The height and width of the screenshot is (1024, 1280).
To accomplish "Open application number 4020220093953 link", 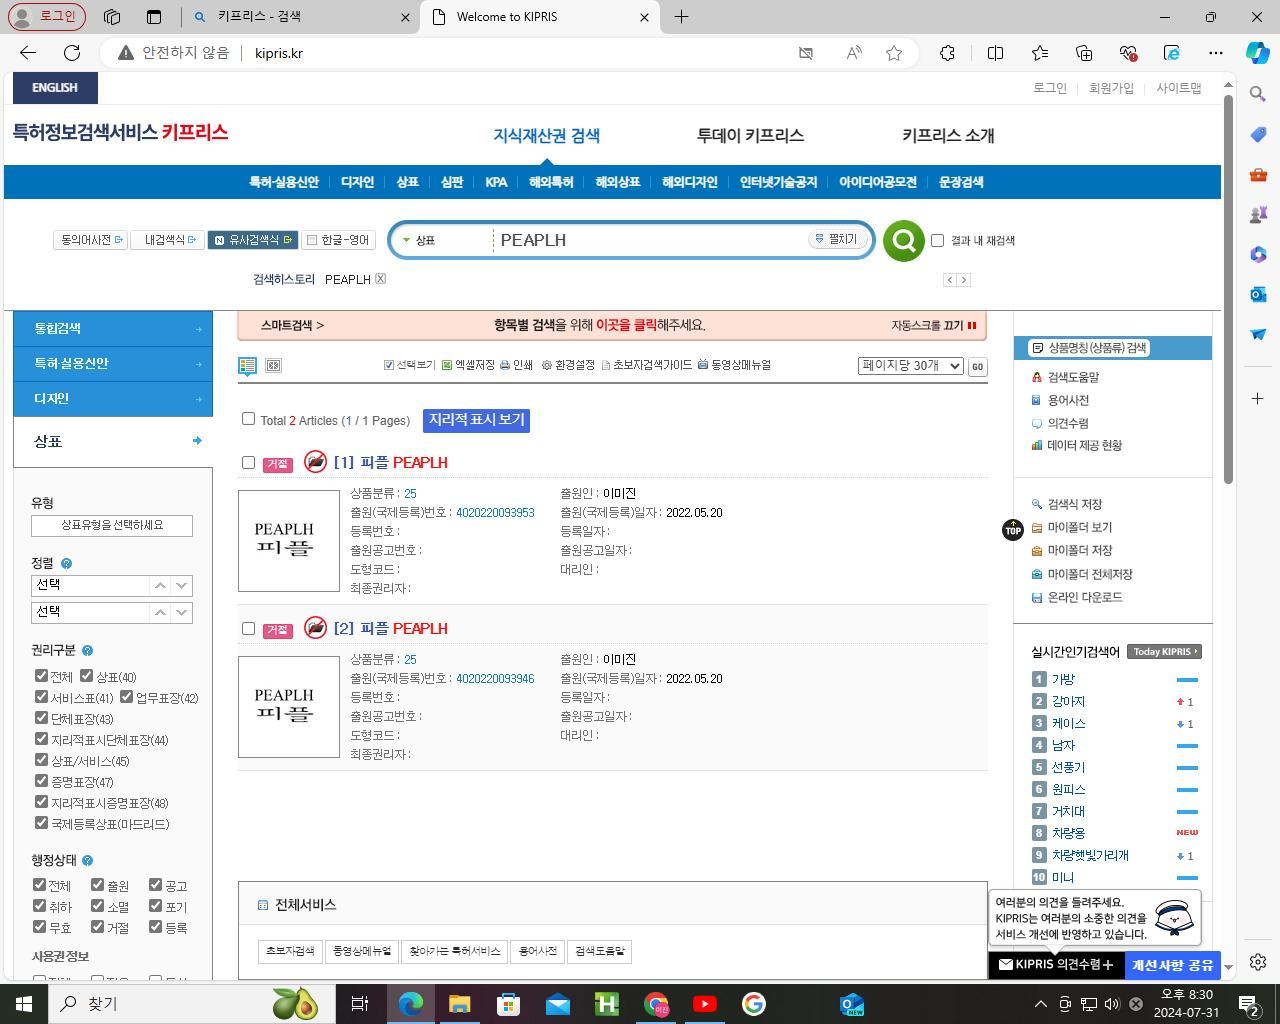I will click(x=495, y=513).
